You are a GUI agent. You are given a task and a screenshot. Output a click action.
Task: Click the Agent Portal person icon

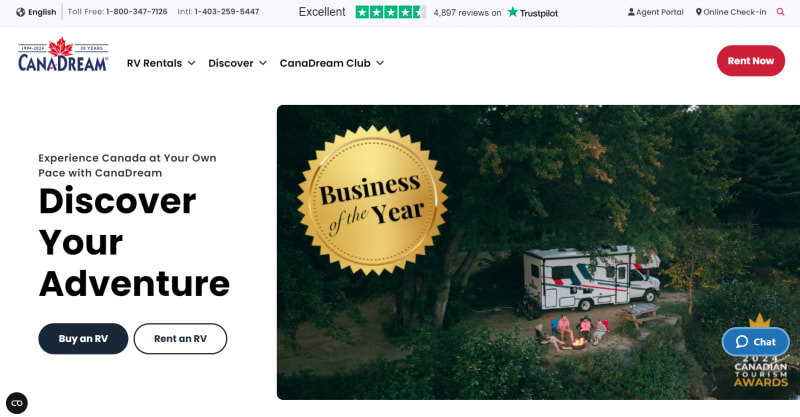[631, 12]
